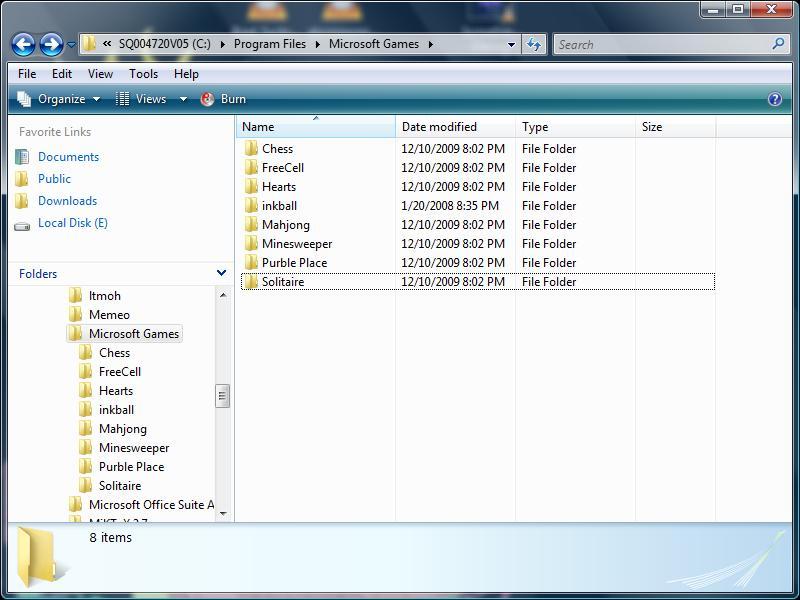Click the folder tree scrollbar thumb
Screen dimensions: 800x600
pyautogui.click(x=222, y=396)
